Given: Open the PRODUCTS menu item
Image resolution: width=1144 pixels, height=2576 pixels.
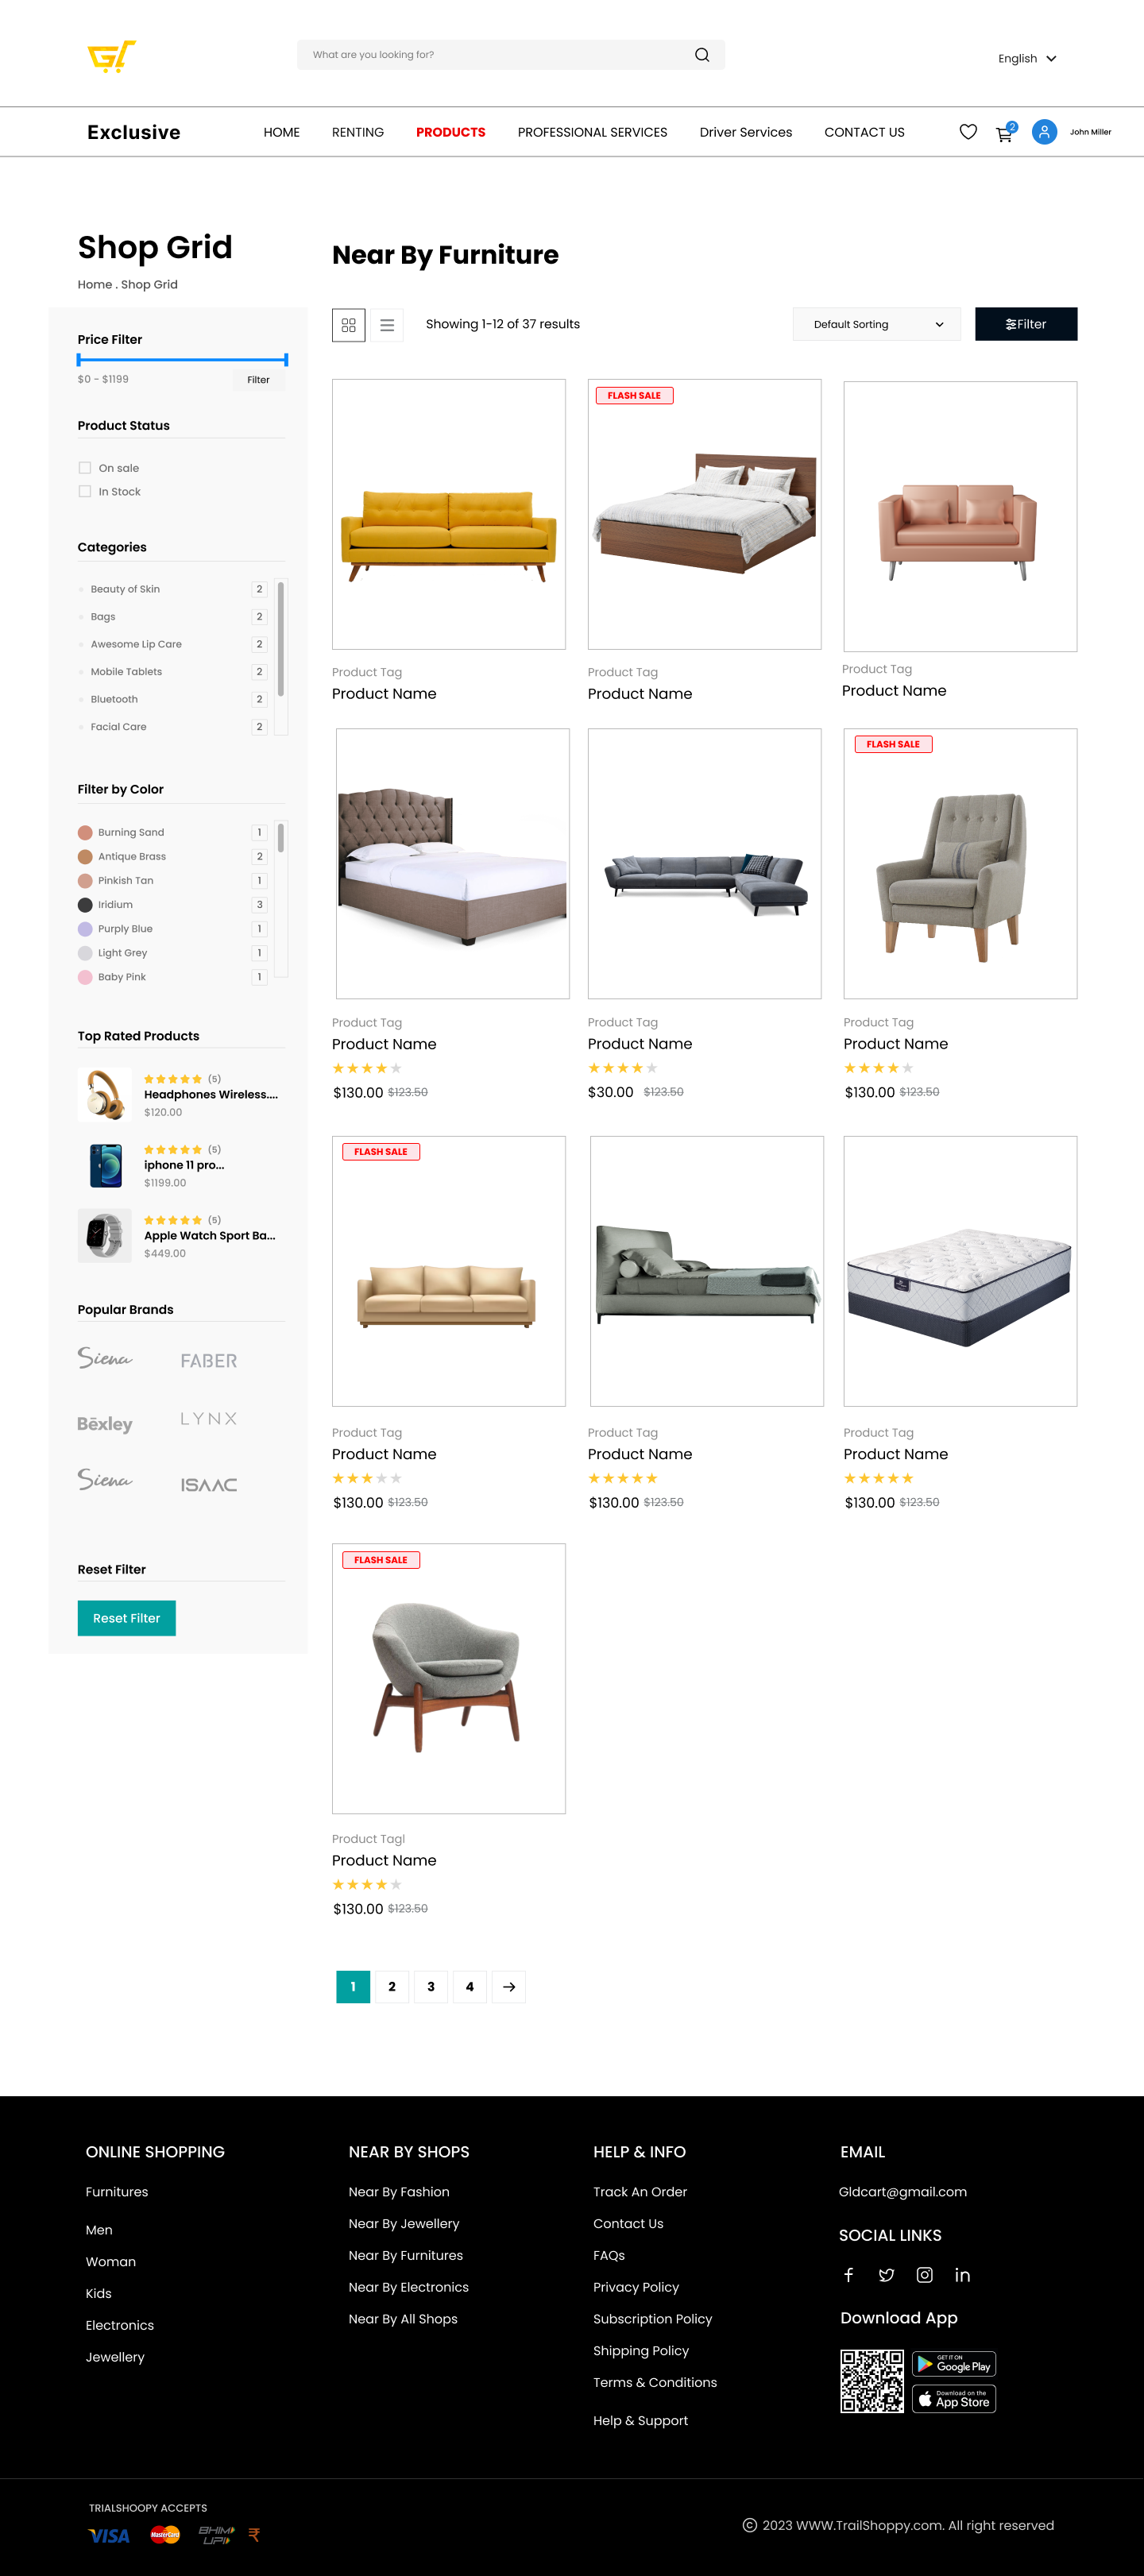Looking at the screenshot, I should pos(451,132).
